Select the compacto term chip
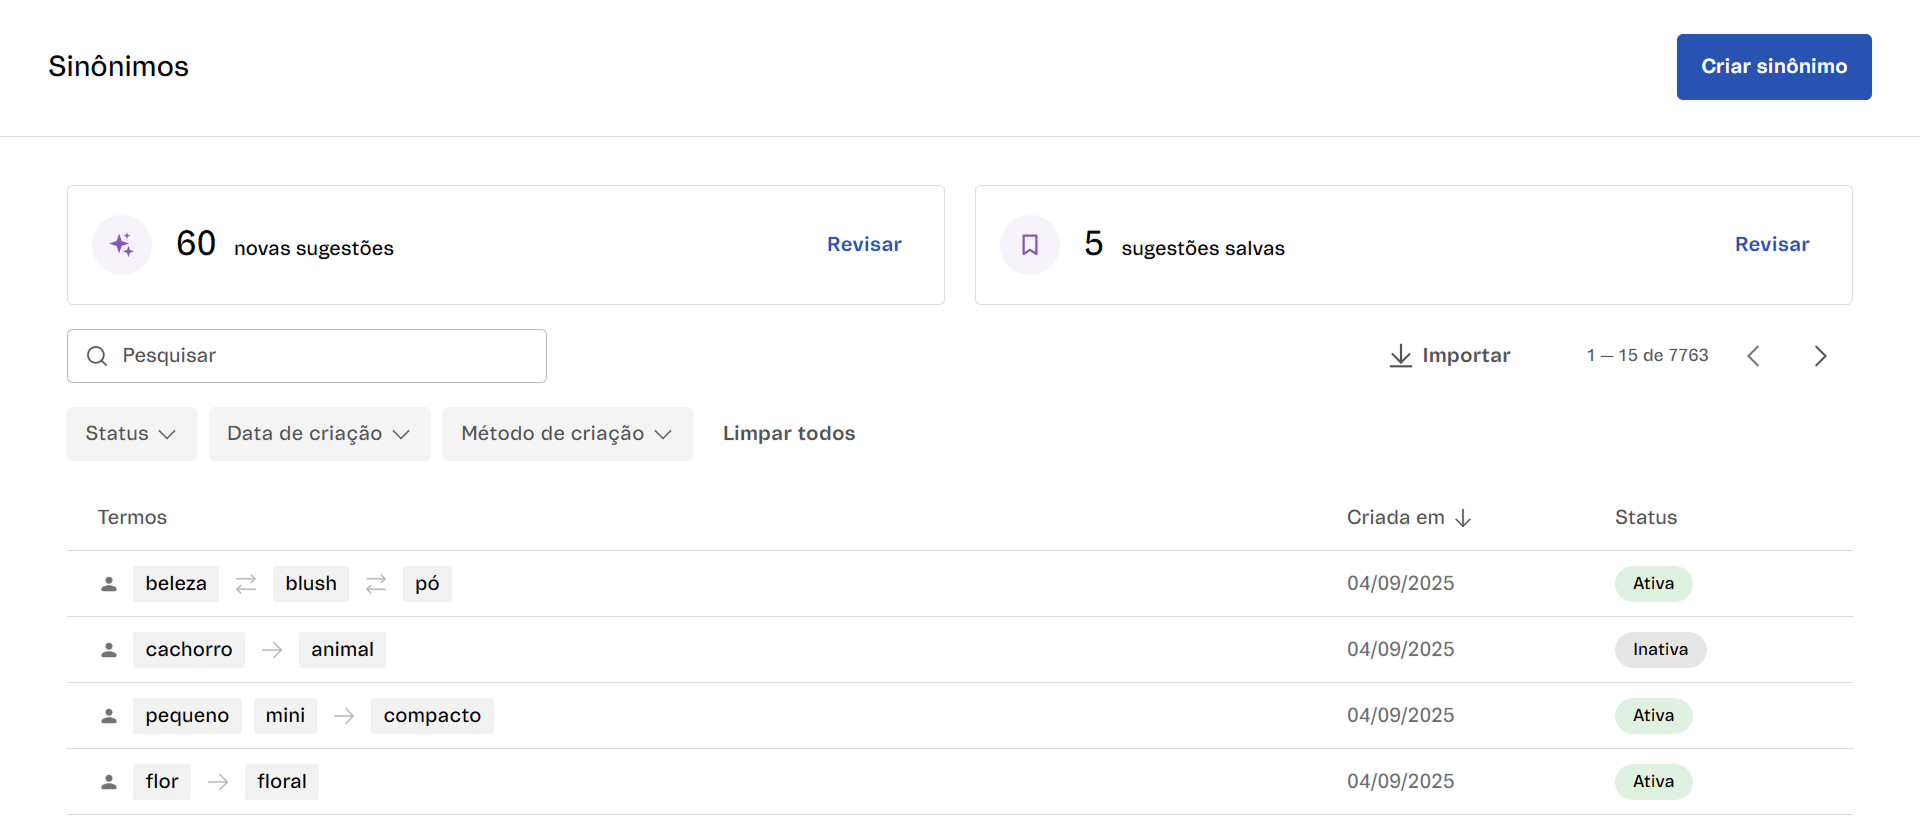The width and height of the screenshot is (1920, 820). click(432, 716)
